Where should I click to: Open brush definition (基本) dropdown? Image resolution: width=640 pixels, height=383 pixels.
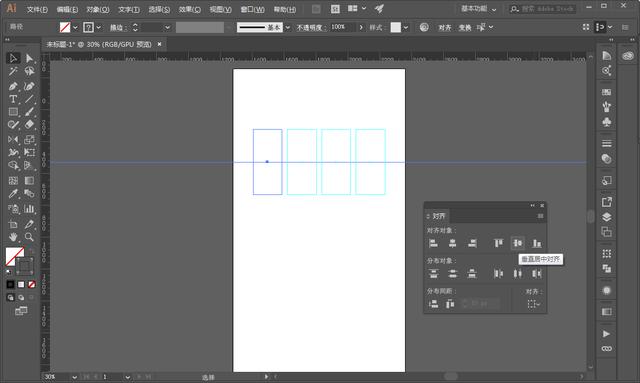[288, 27]
